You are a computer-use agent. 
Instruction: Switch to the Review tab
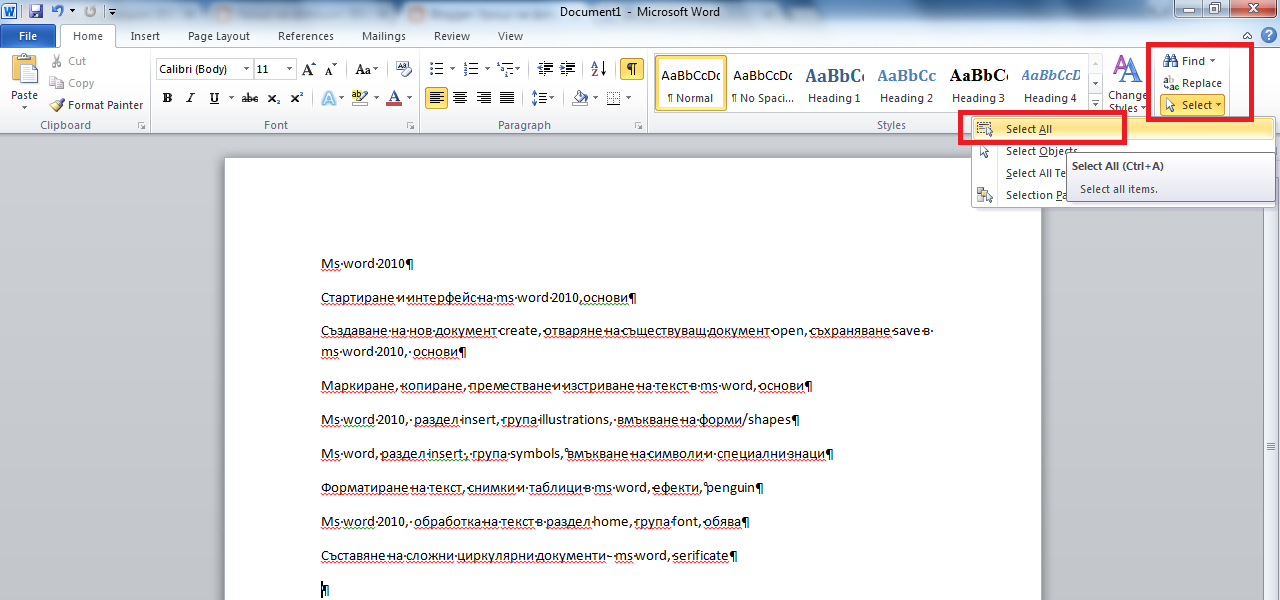452,36
